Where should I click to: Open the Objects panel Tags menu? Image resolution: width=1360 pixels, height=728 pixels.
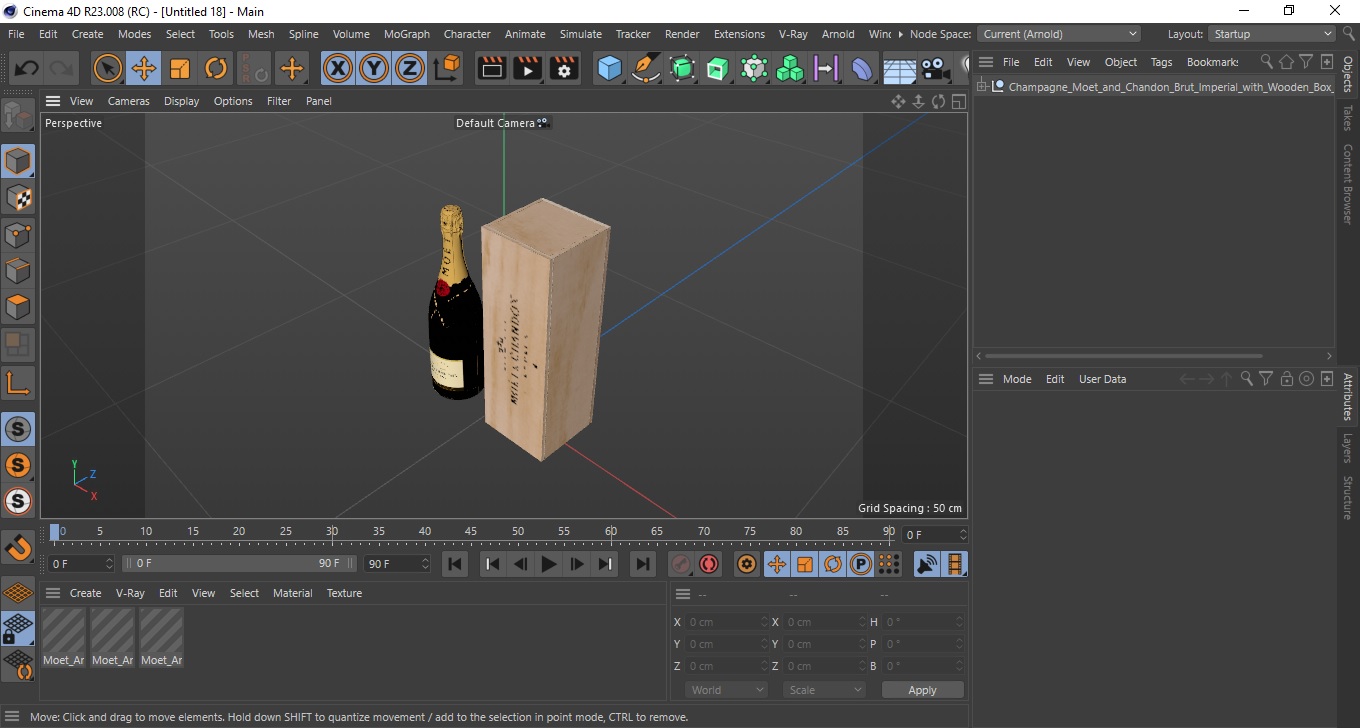coord(1161,62)
